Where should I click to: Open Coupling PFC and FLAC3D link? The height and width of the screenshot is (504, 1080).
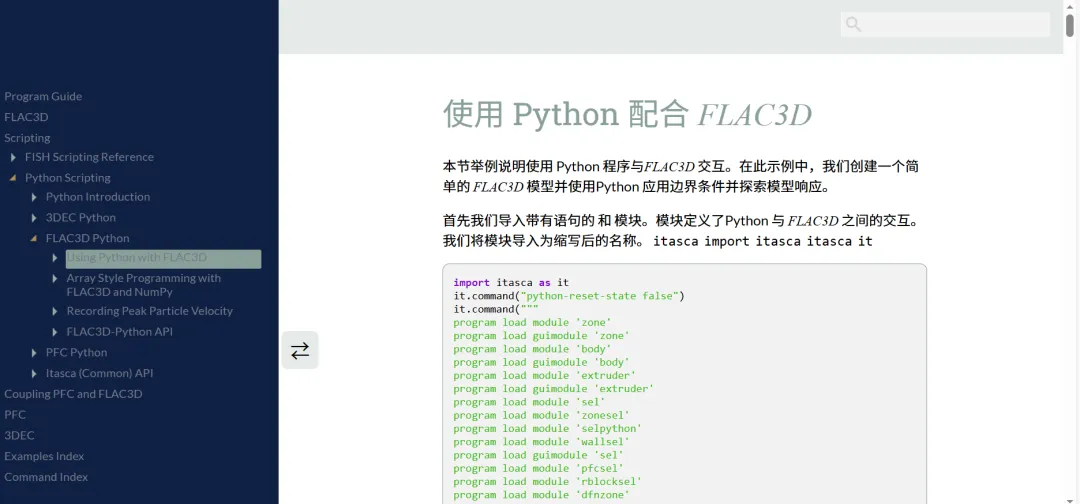pos(73,394)
